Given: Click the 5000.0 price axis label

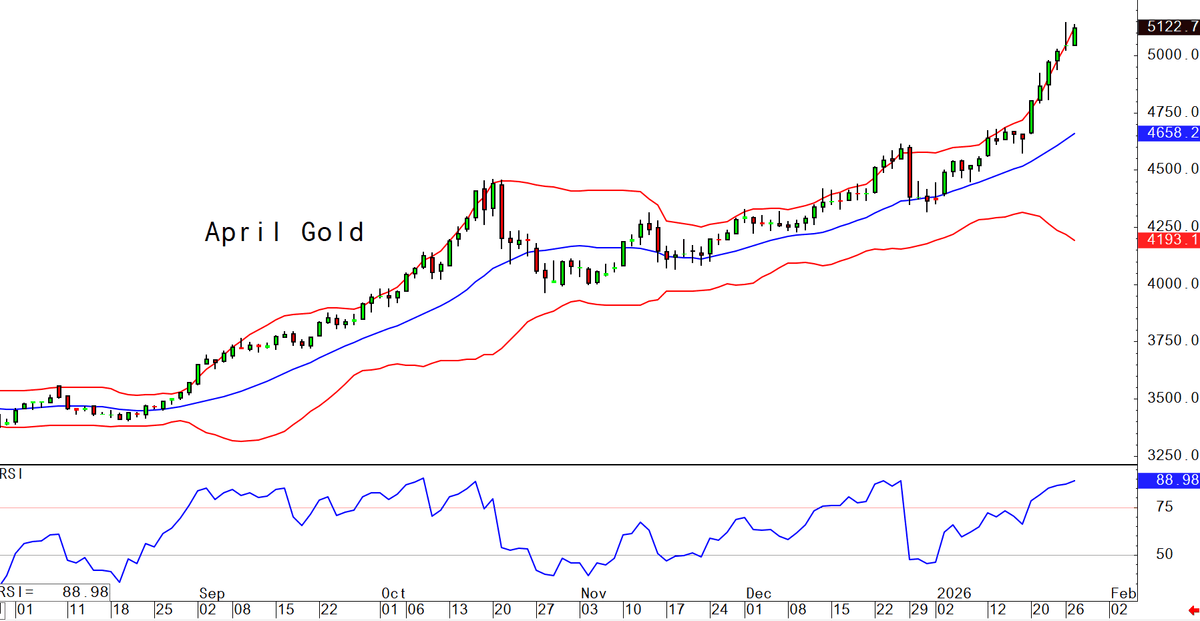Looking at the screenshot, I should click(x=1172, y=54).
